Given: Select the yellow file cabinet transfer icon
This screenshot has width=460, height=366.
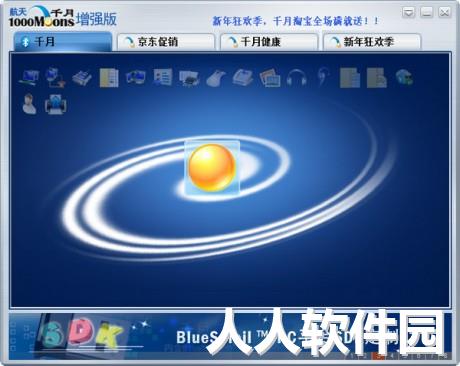Looking at the screenshot, I should tap(109, 78).
